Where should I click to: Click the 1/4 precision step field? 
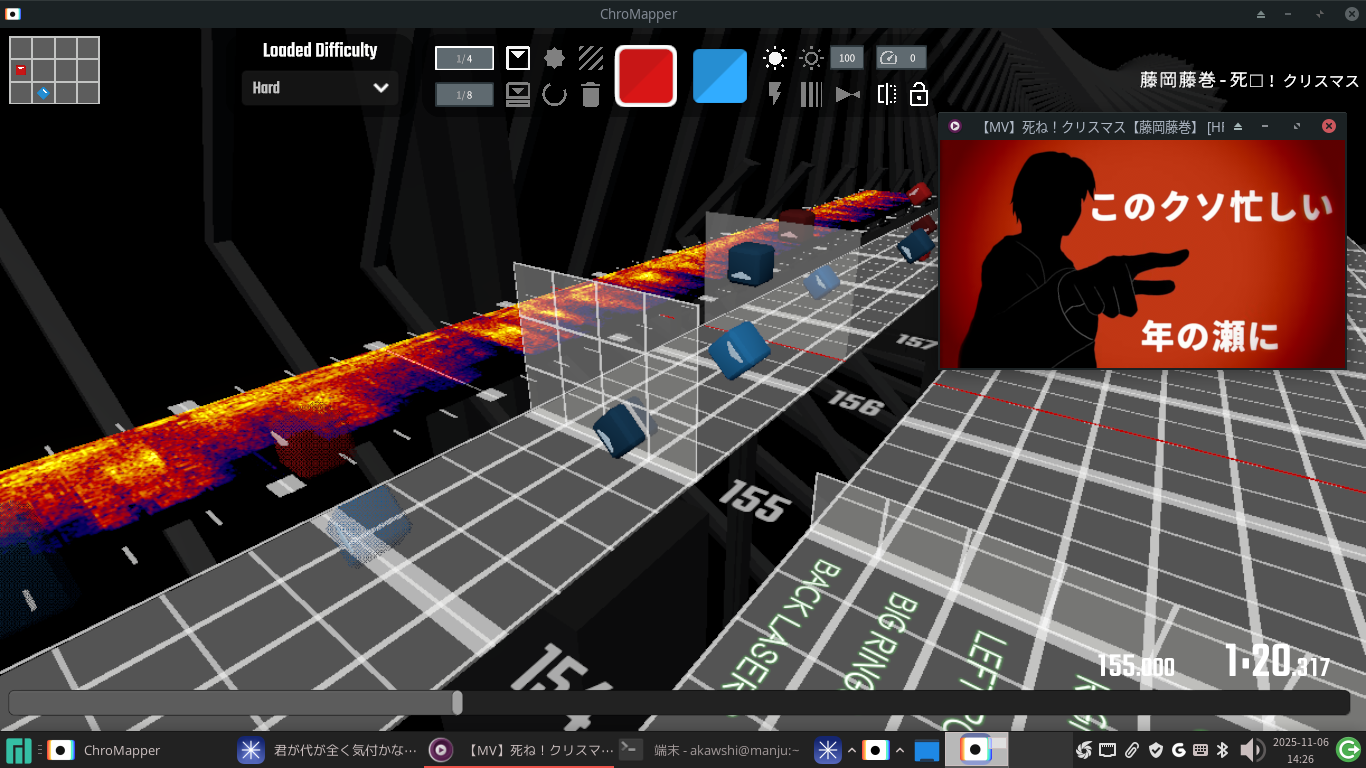tap(464, 58)
